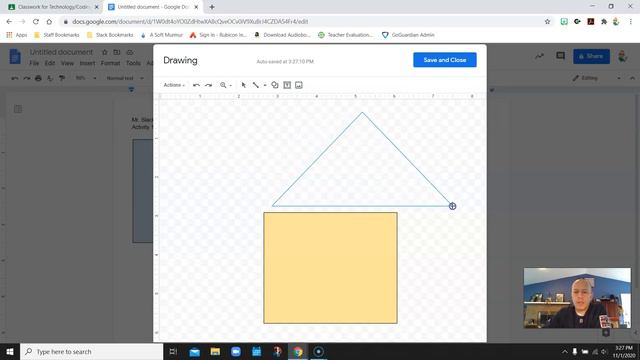Image resolution: width=640 pixels, height=360 pixels.
Task: Go to the browser home page
Action: (x=49, y=22)
